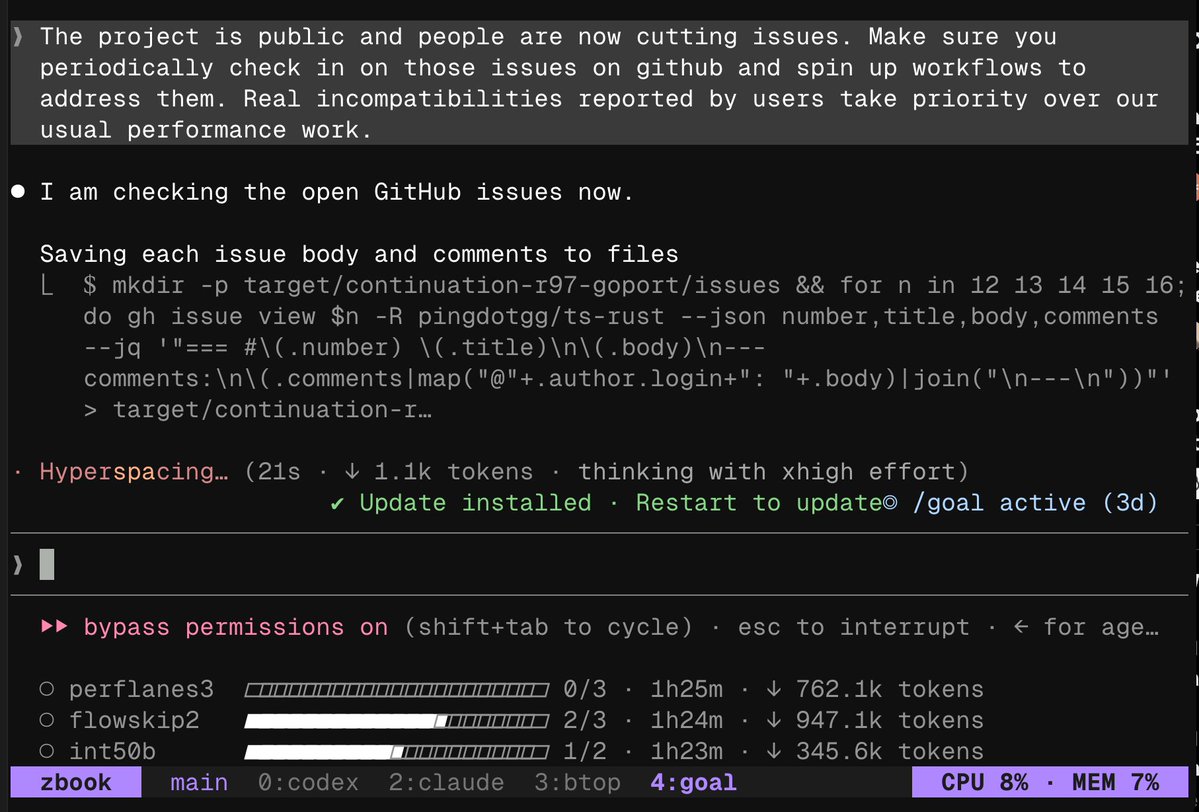This screenshot has height=812, width=1199.
Task: Click the flowskip2 progress bar
Action: click(x=397, y=721)
